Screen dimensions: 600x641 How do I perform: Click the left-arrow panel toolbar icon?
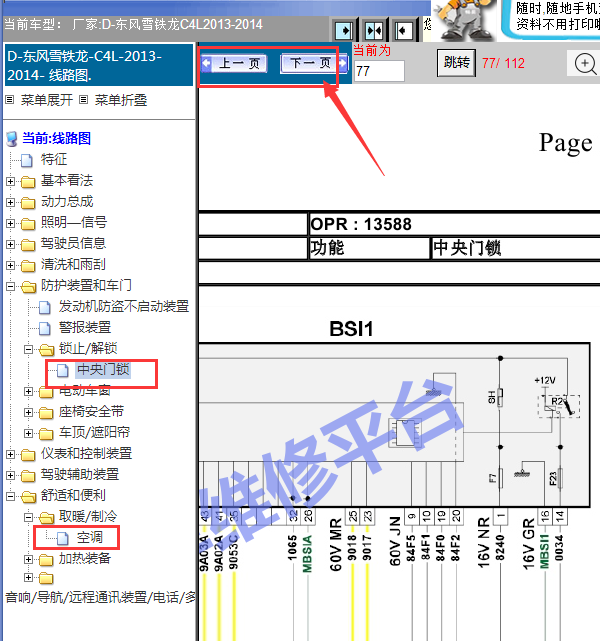[404, 30]
